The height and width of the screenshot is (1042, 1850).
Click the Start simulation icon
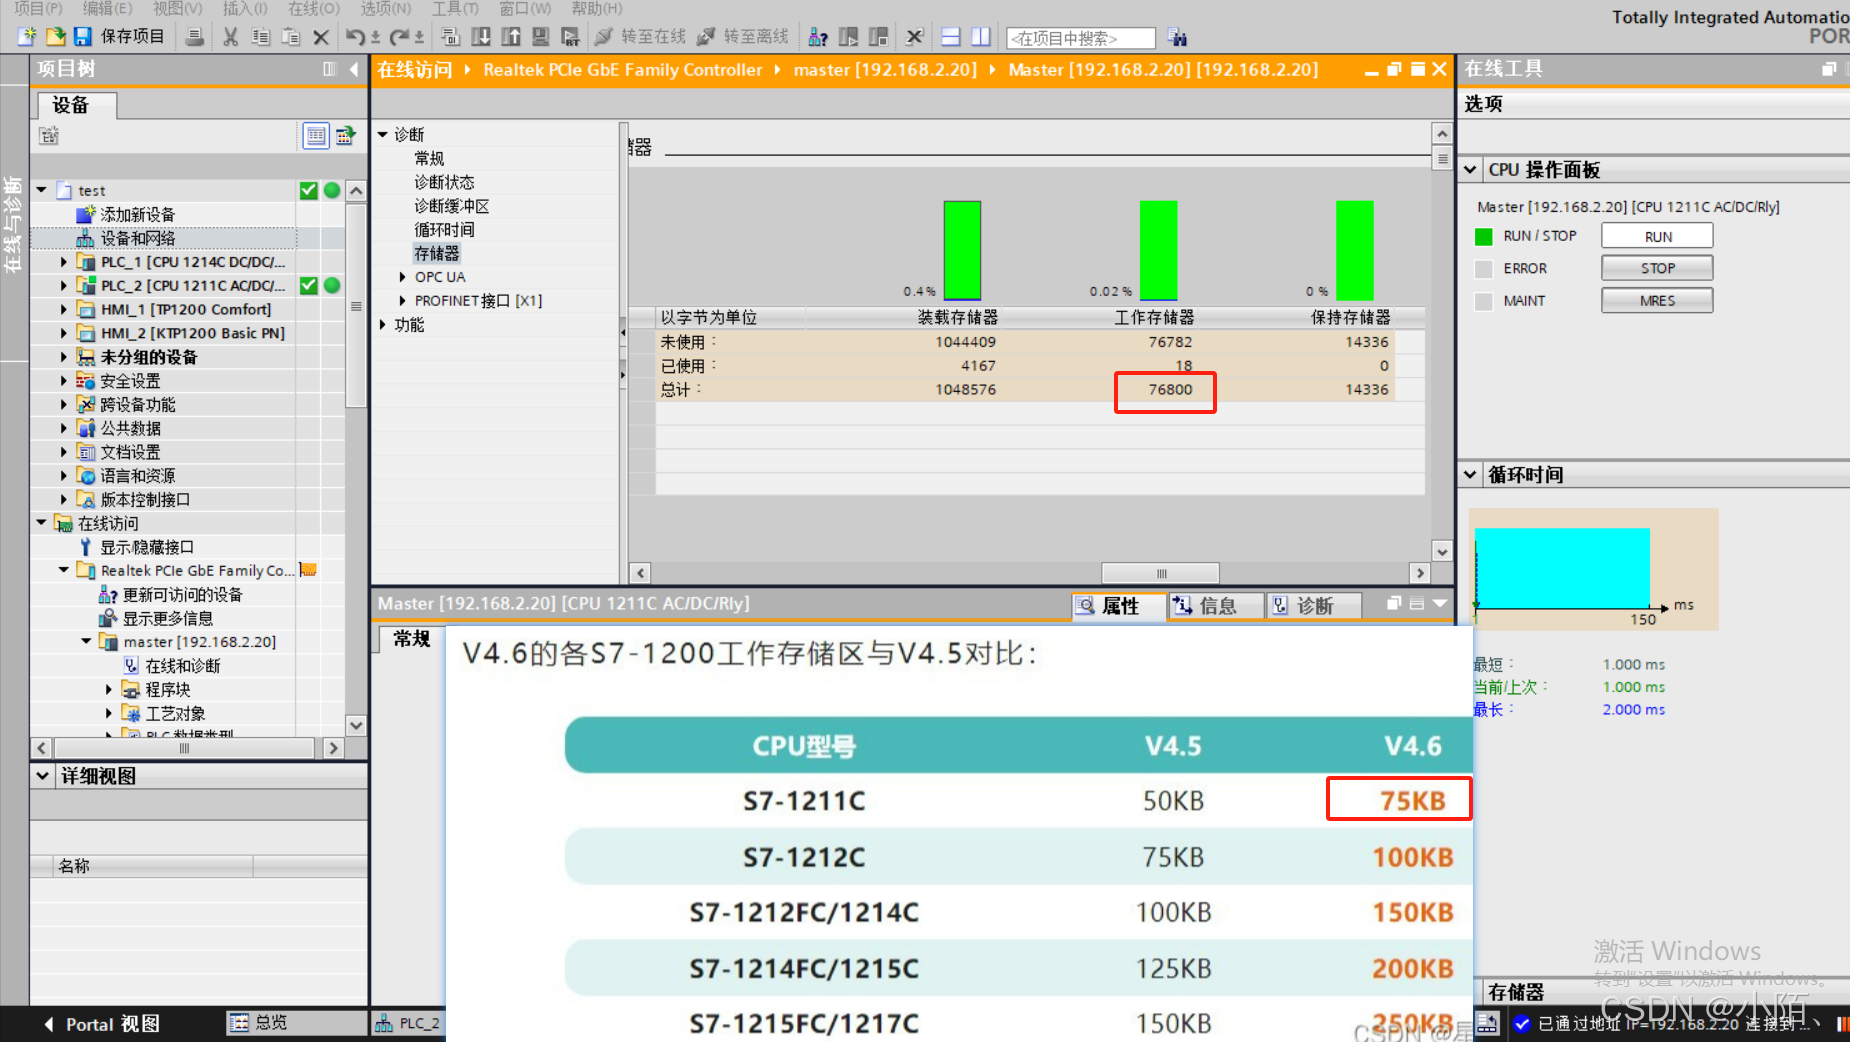click(x=541, y=37)
